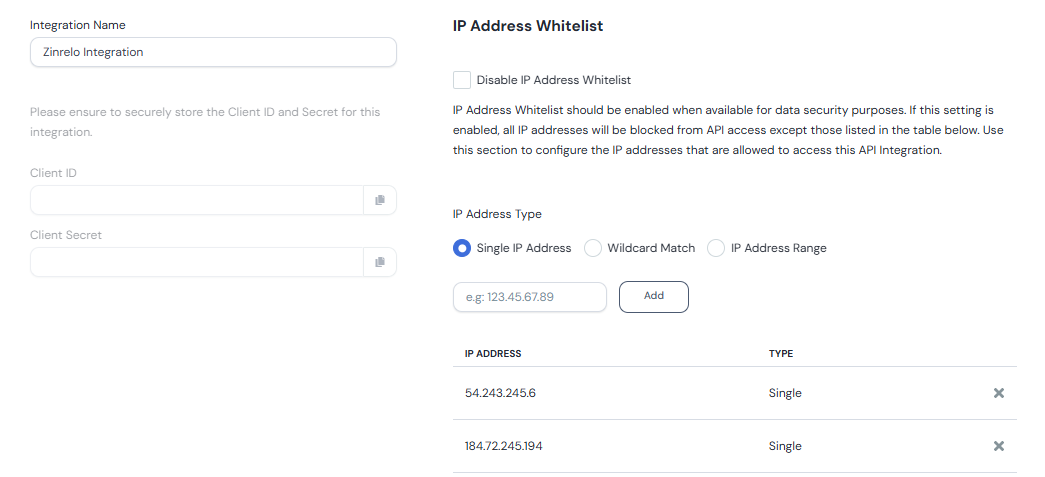The width and height of the screenshot is (1045, 477).
Task: Select the 184.72.245.194 table row
Action: click(x=735, y=446)
